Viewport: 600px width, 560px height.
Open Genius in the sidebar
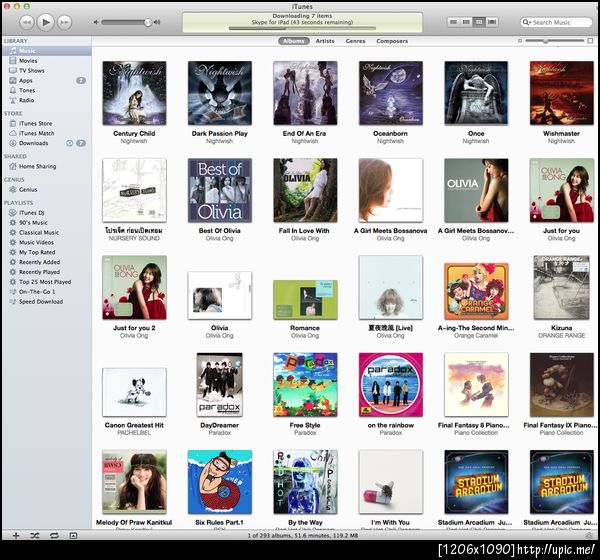point(47,189)
